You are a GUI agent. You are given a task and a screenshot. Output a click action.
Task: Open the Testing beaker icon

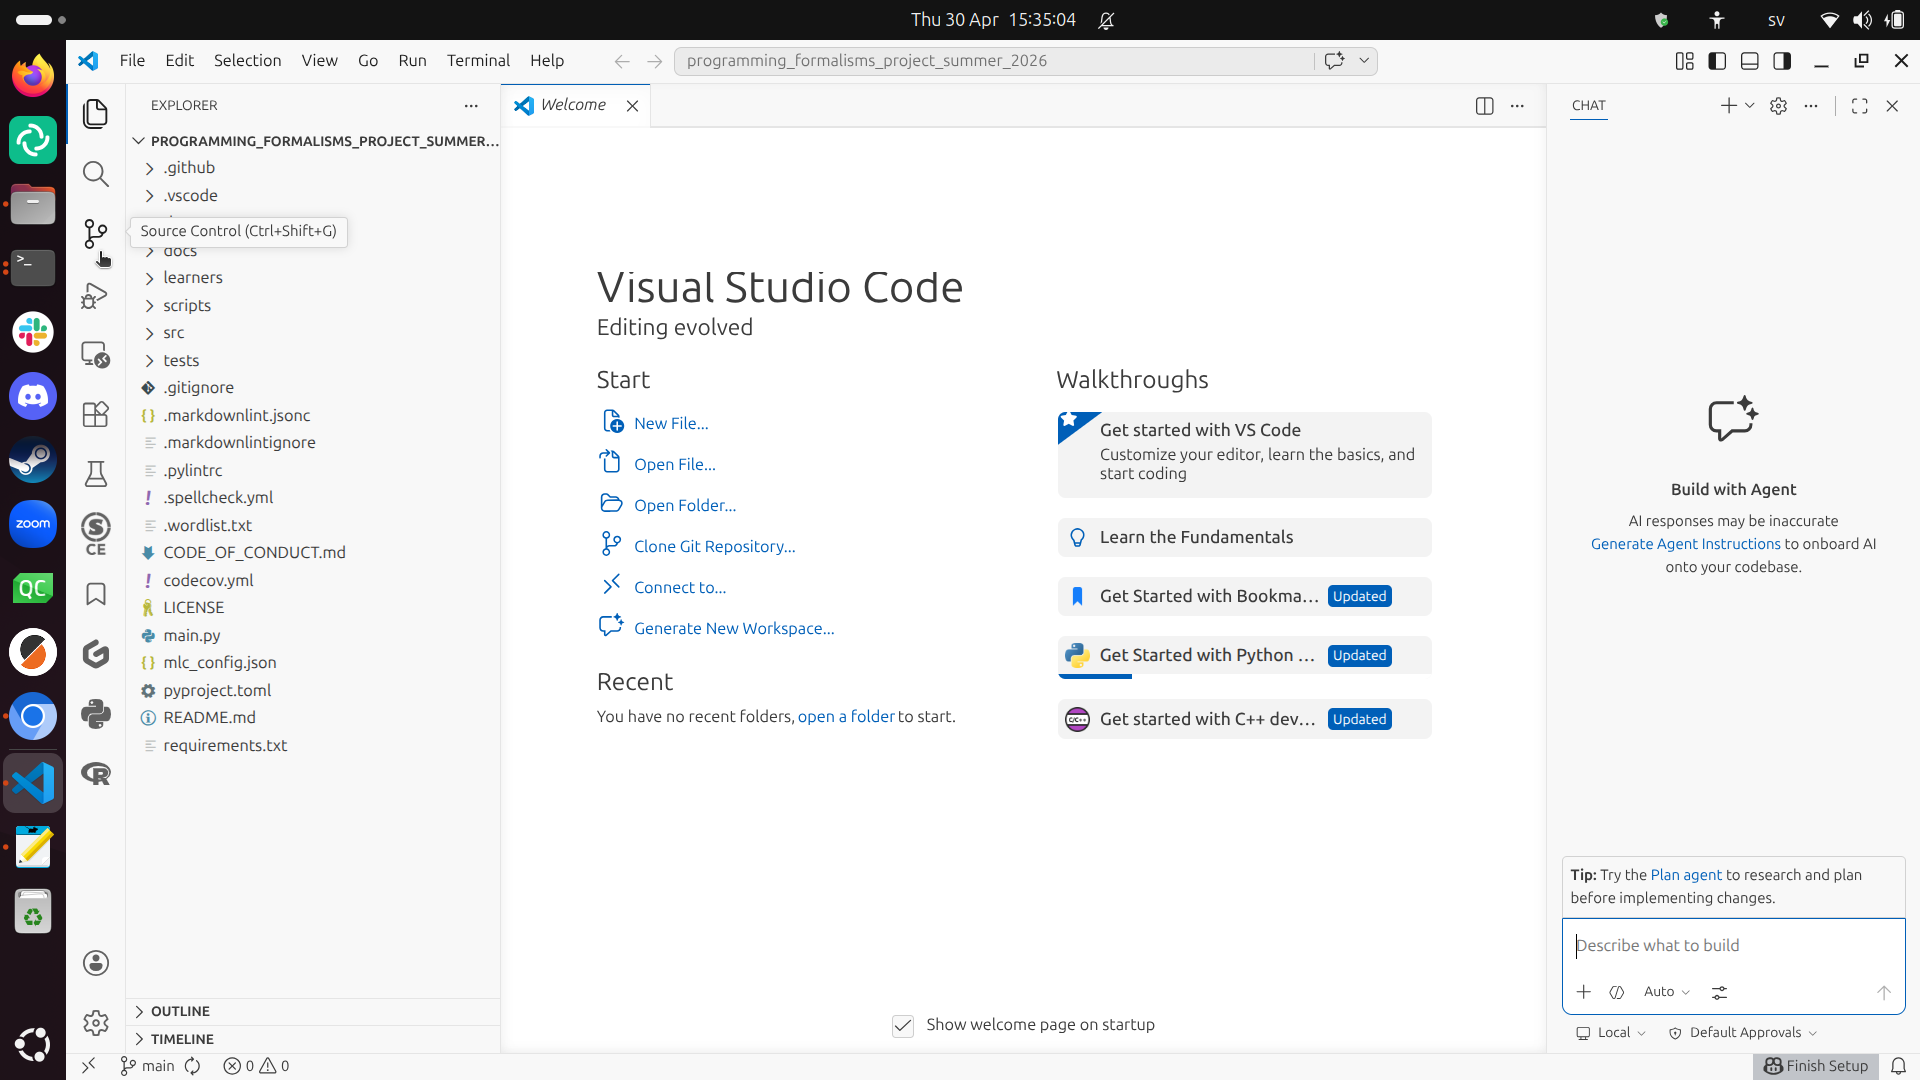click(96, 474)
